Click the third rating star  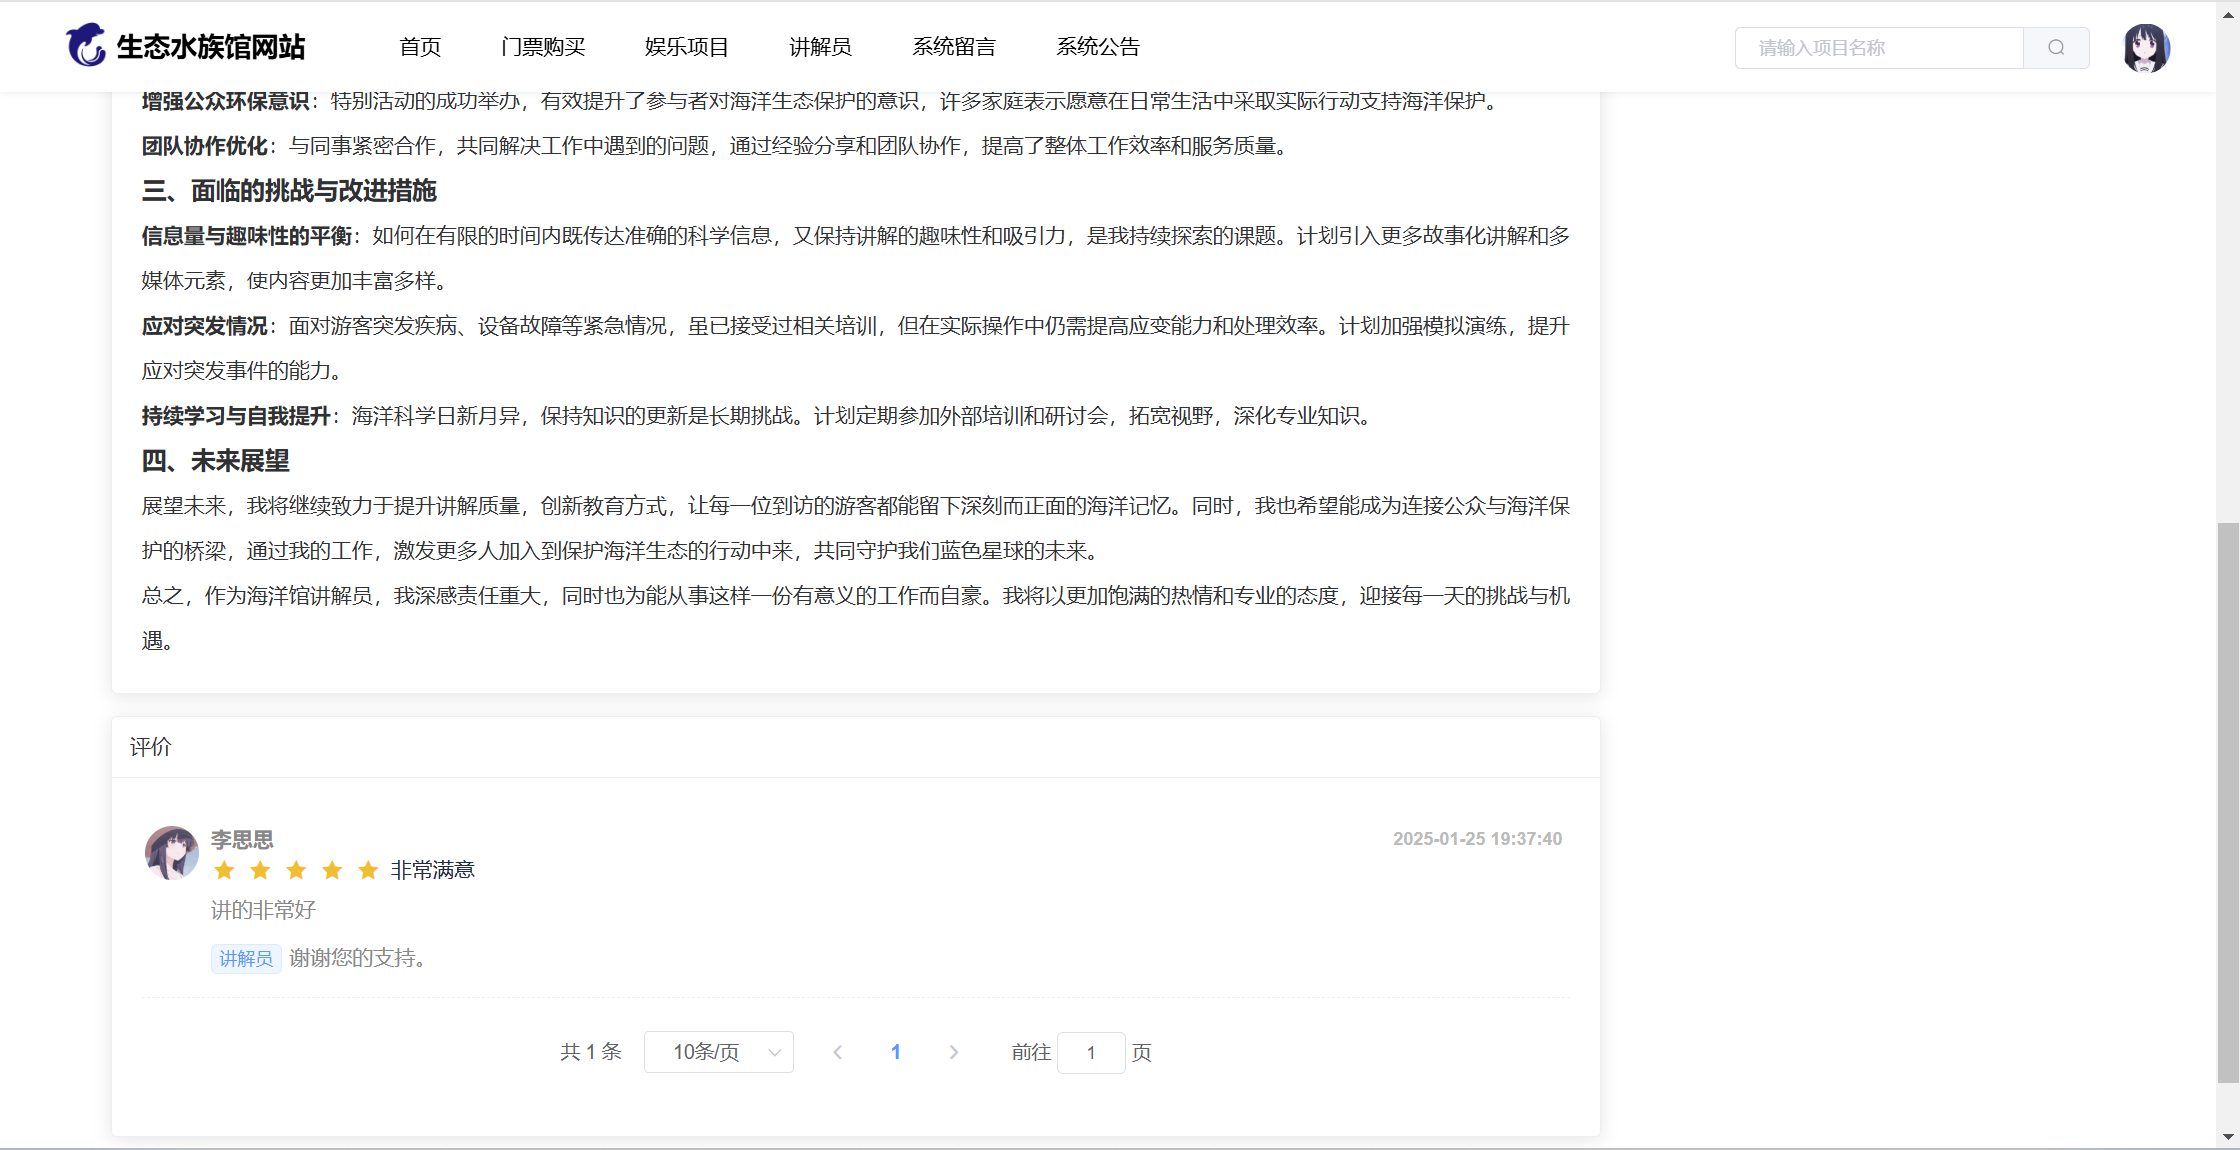[x=296, y=870]
